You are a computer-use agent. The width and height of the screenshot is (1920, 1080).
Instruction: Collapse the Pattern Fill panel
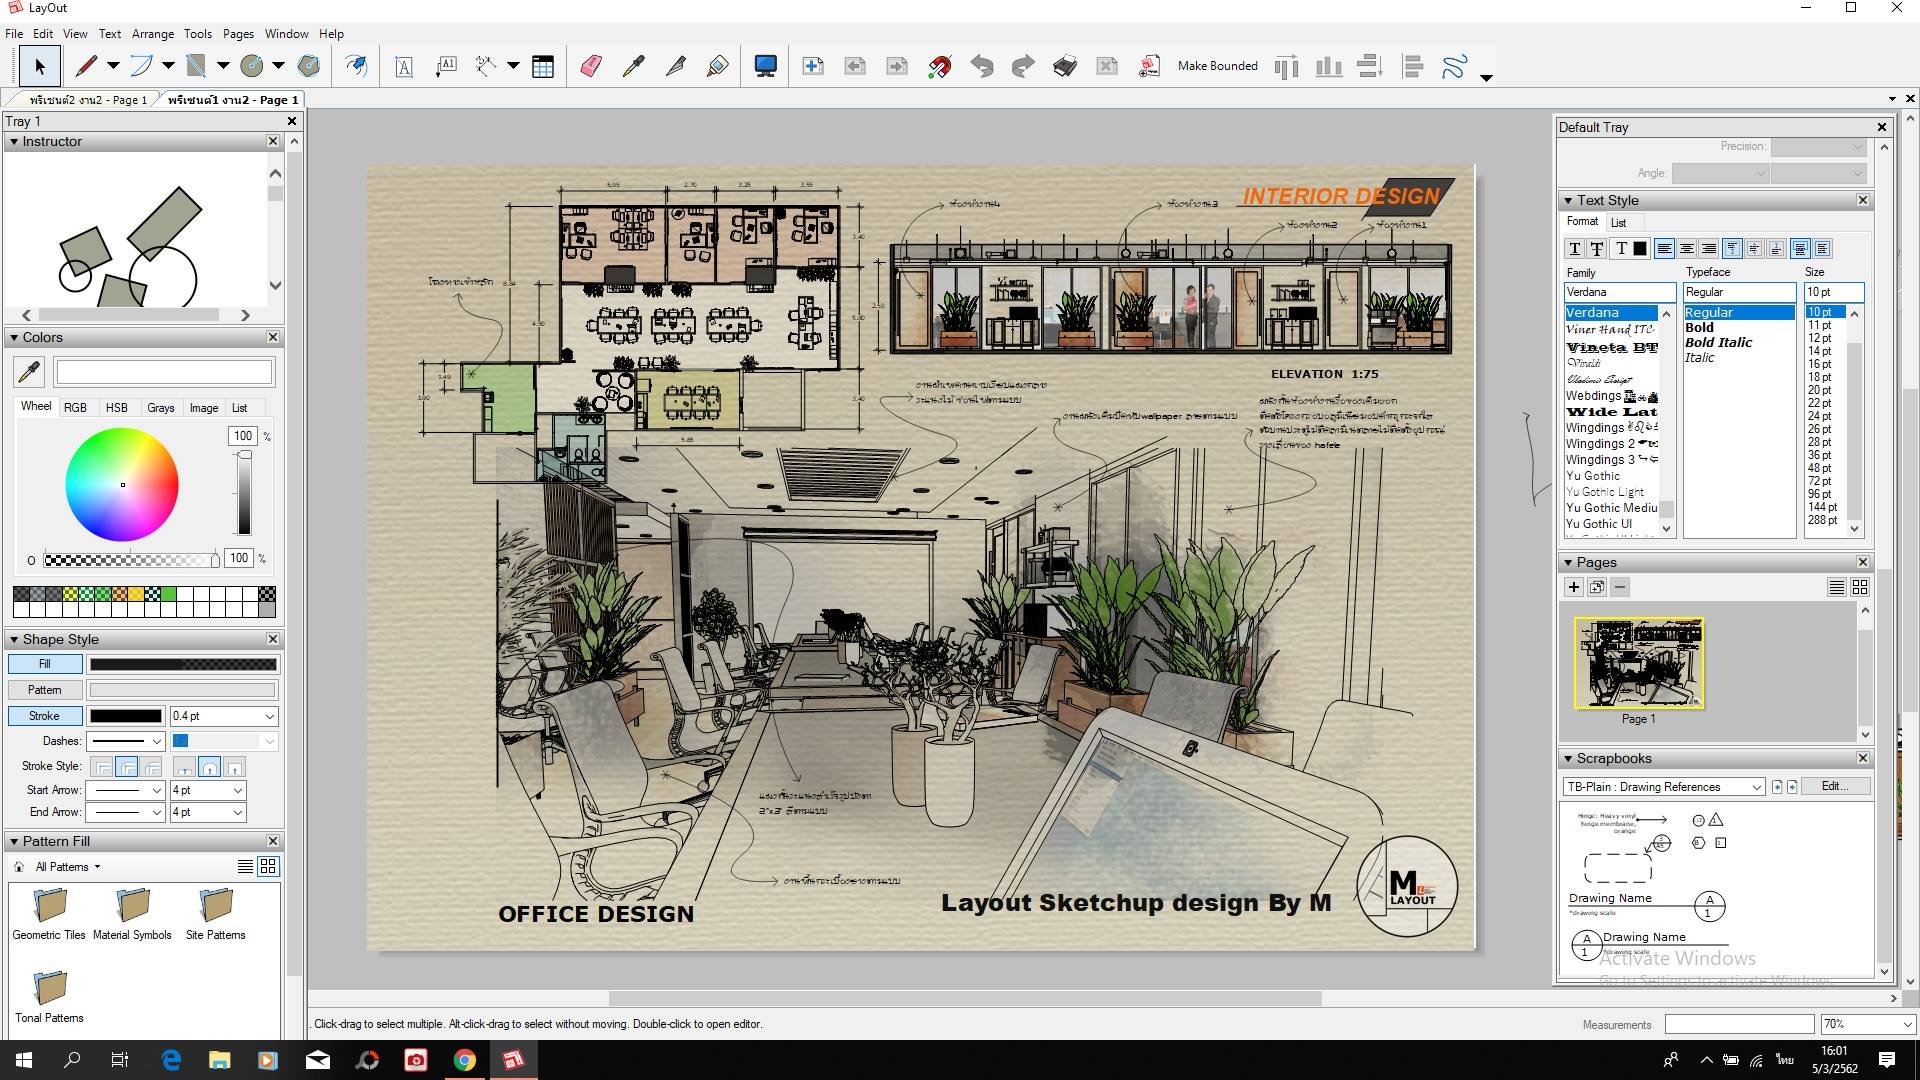pyautogui.click(x=14, y=842)
